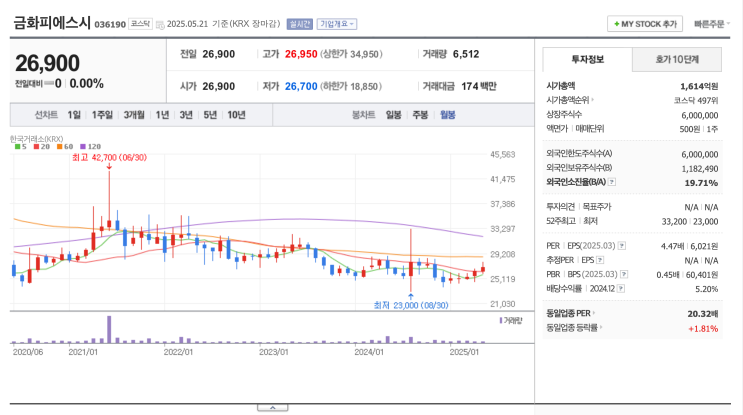Viewport: 743px width, 415px height.
Task: Open the 시가총액순위 ranking link
Action: [570, 100]
